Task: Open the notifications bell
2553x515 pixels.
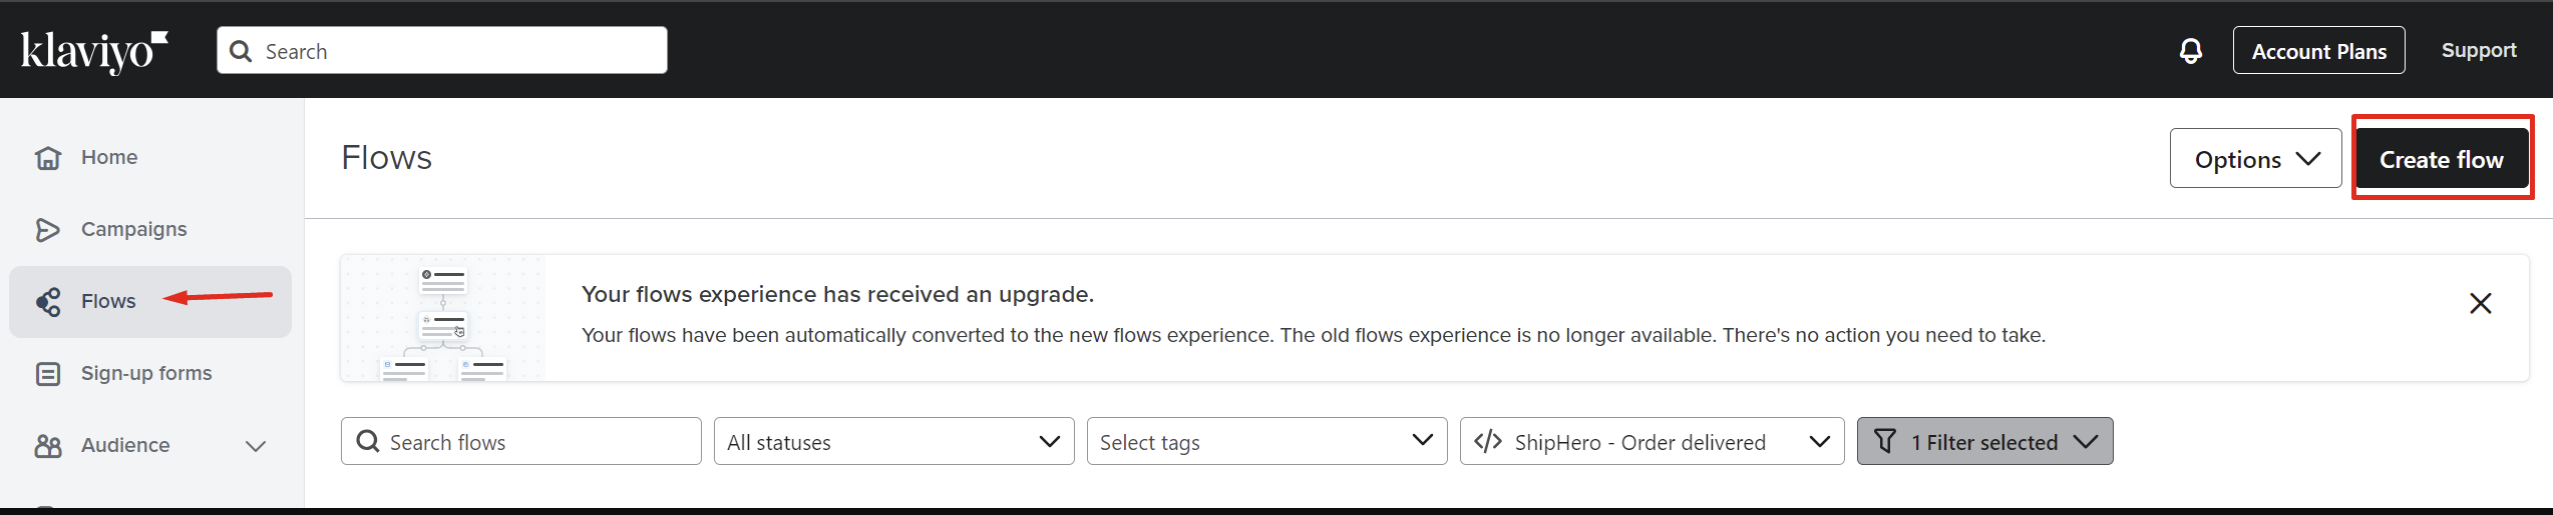Action: coord(2190,51)
